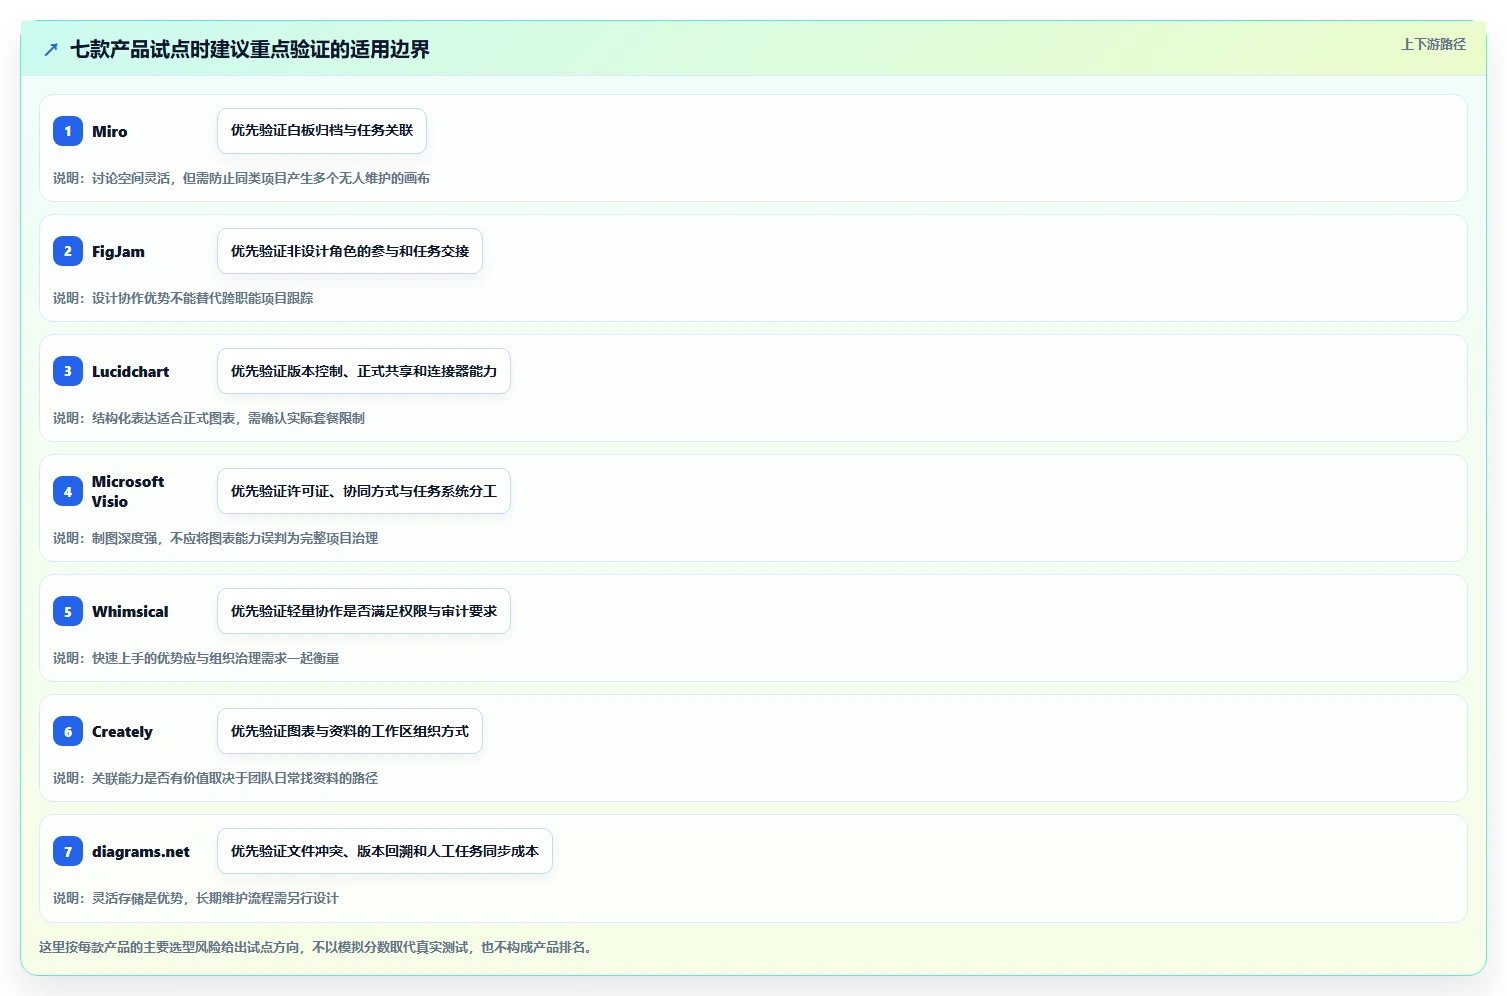Click the FigJam product name
This screenshot has width=1507, height=996.
click(x=118, y=251)
